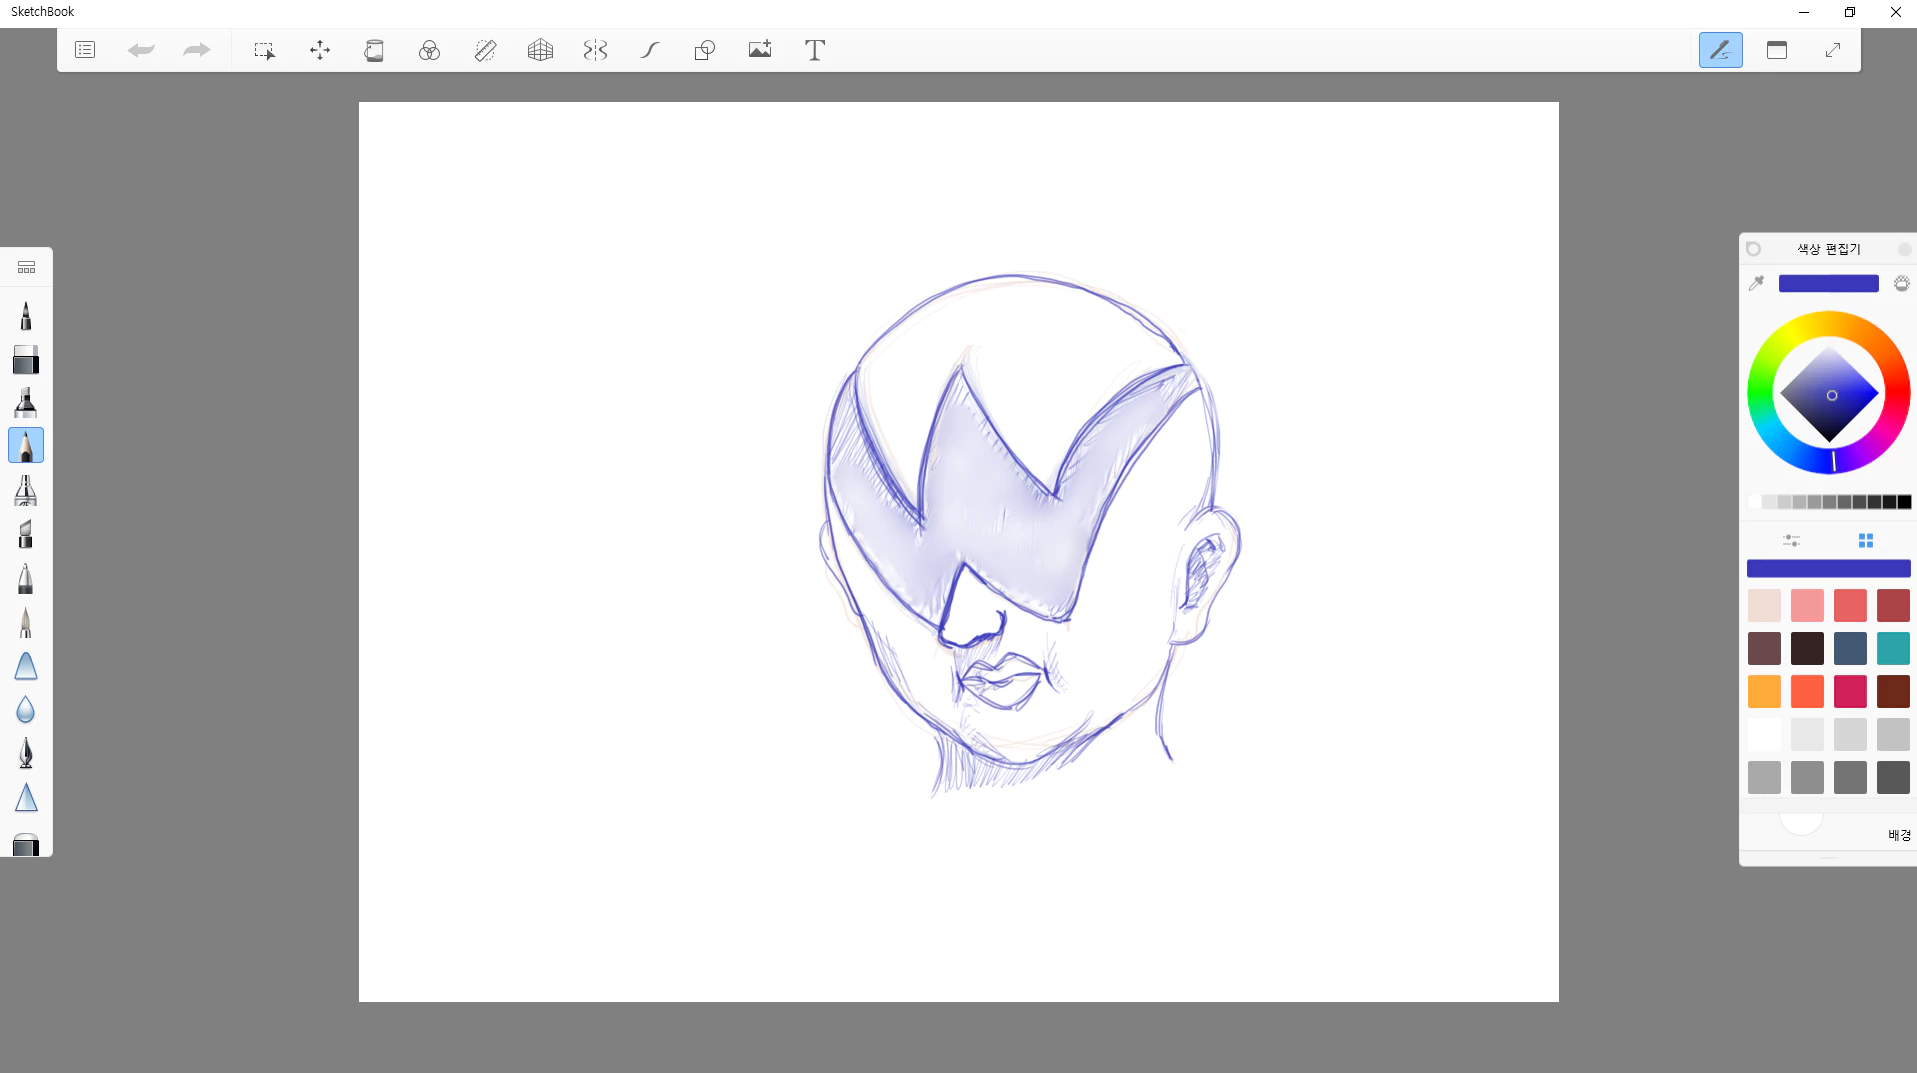
Task: Select the angled felt marker brush
Action: click(x=26, y=534)
